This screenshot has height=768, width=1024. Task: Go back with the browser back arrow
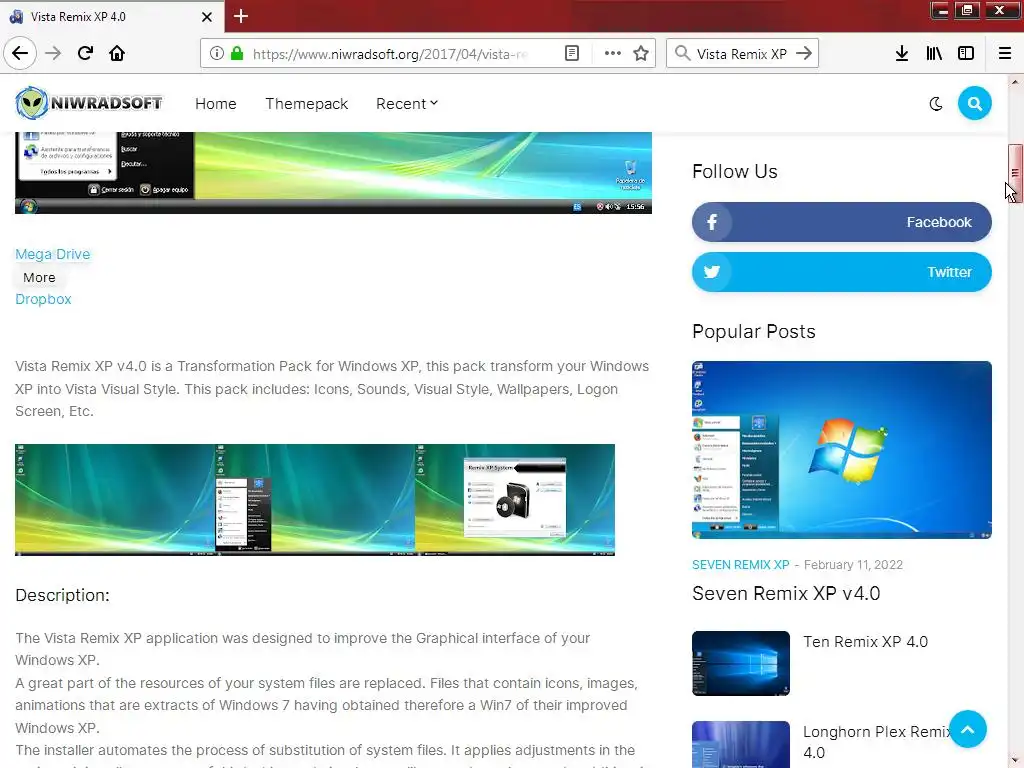20,53
